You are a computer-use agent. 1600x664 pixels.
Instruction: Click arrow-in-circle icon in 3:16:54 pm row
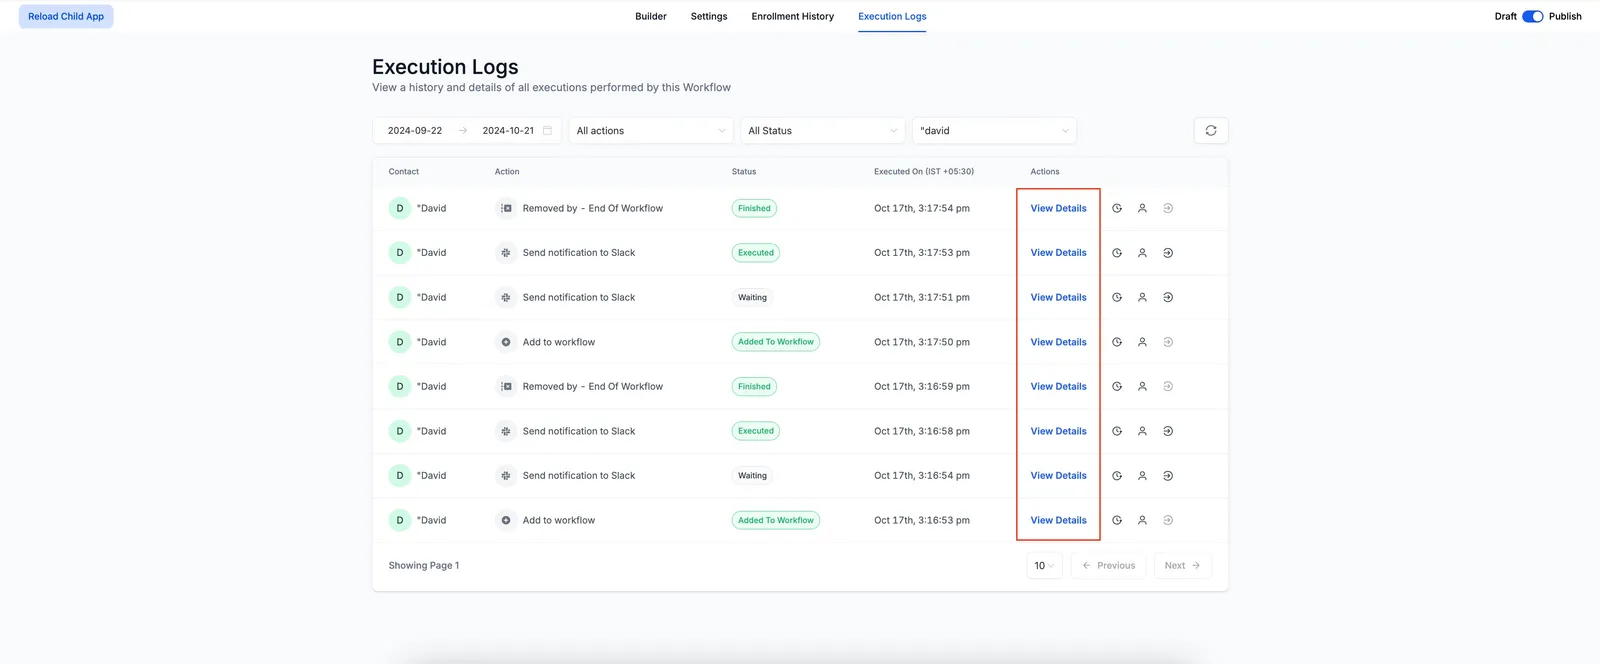click(x=1168, y=476)
